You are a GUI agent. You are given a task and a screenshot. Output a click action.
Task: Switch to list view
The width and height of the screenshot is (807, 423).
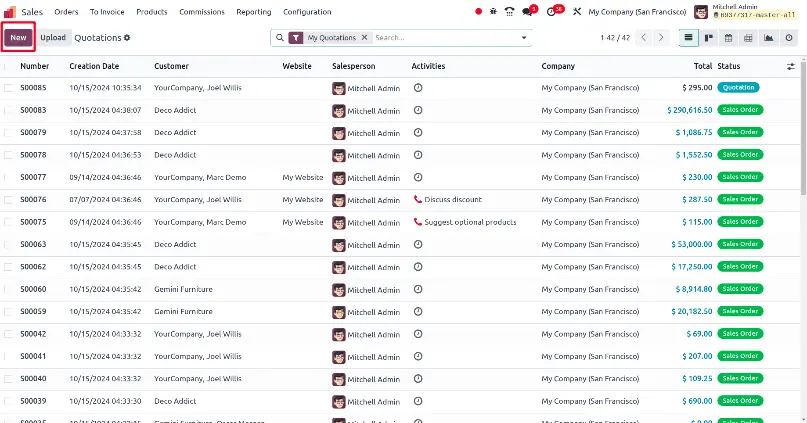pyautogui.click(x=688, y=38)
